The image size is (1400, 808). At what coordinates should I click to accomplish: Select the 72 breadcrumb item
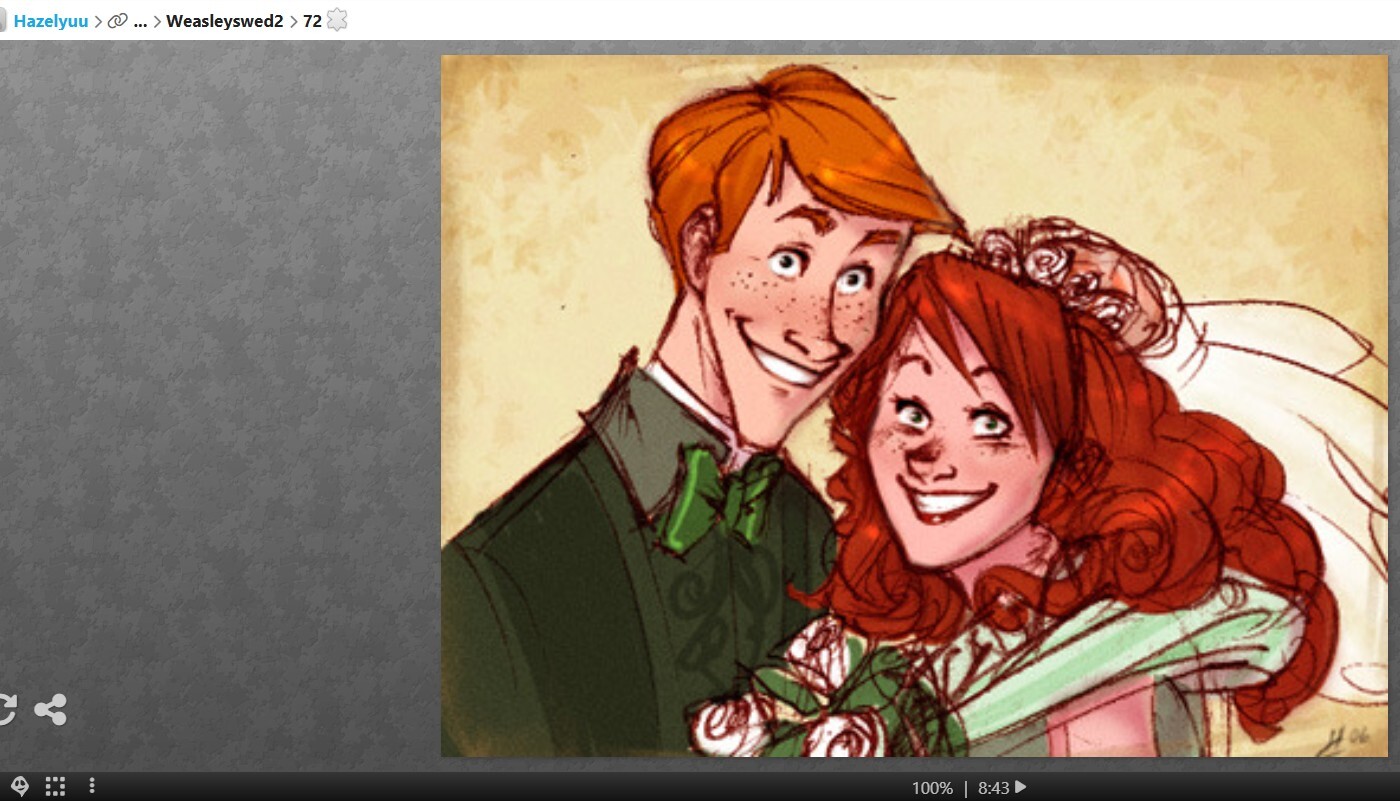click(312, 21)
